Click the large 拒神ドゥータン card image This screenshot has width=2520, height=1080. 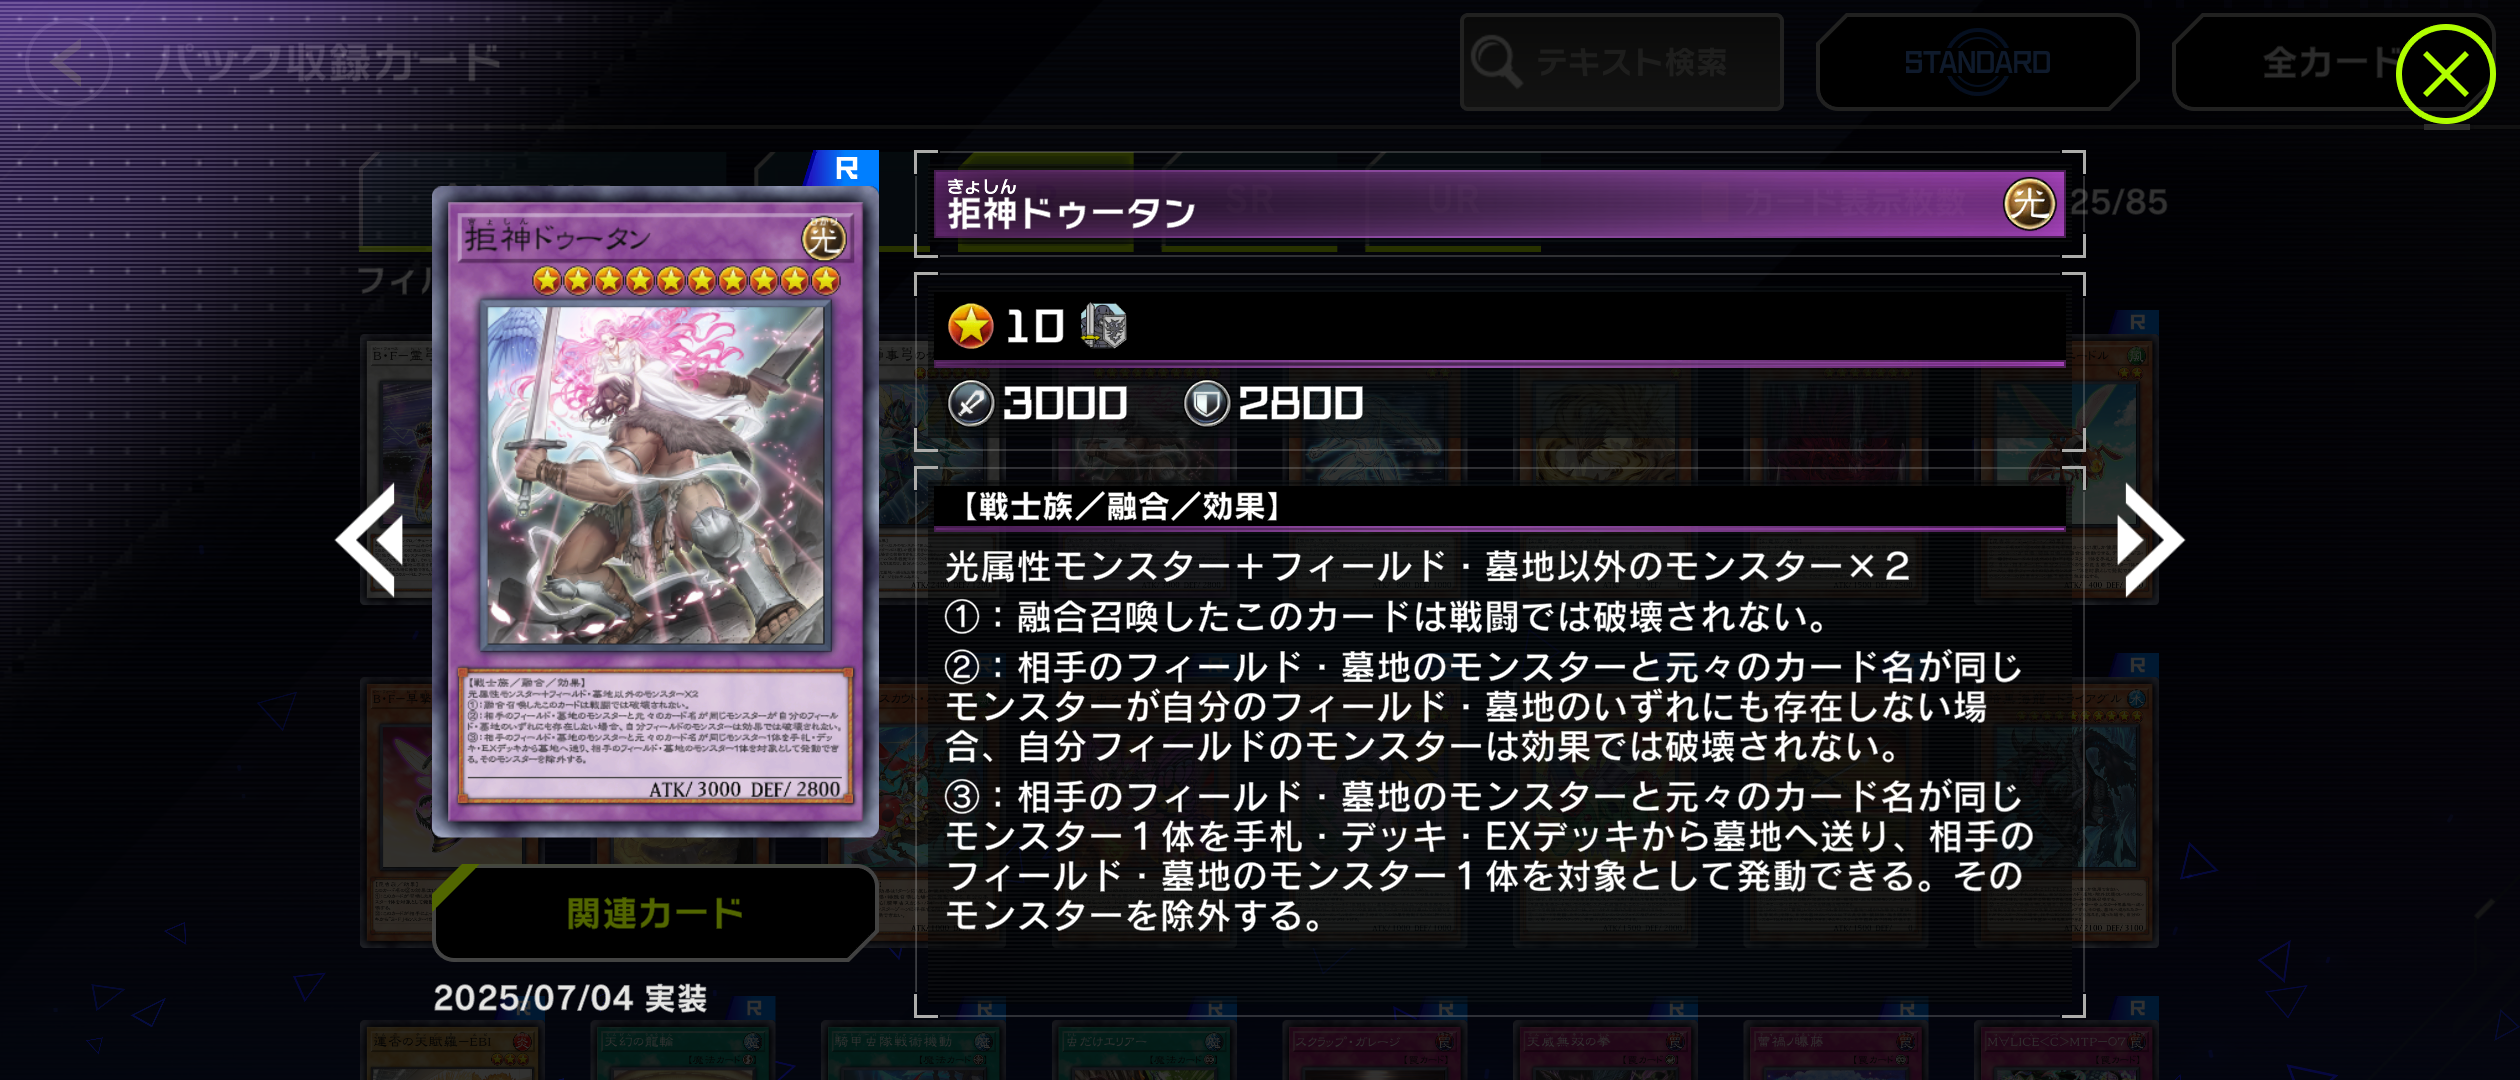[655, 511]
